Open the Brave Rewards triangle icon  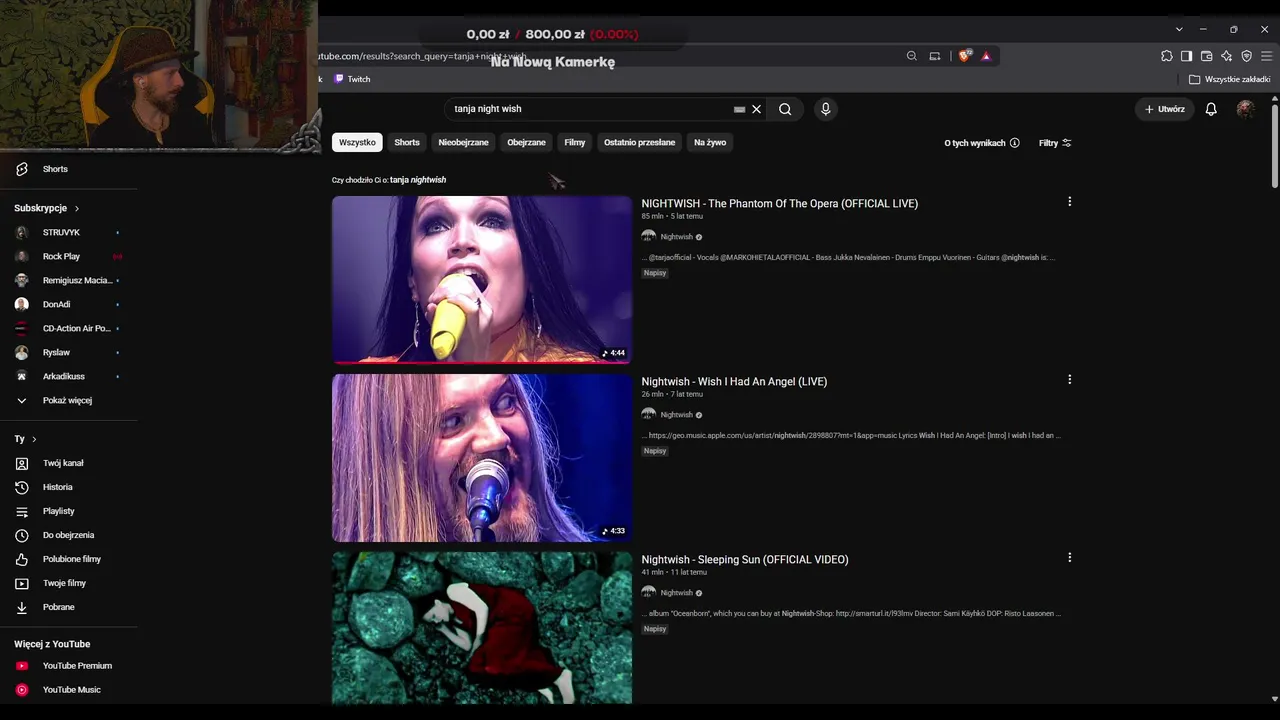(986, 56)
